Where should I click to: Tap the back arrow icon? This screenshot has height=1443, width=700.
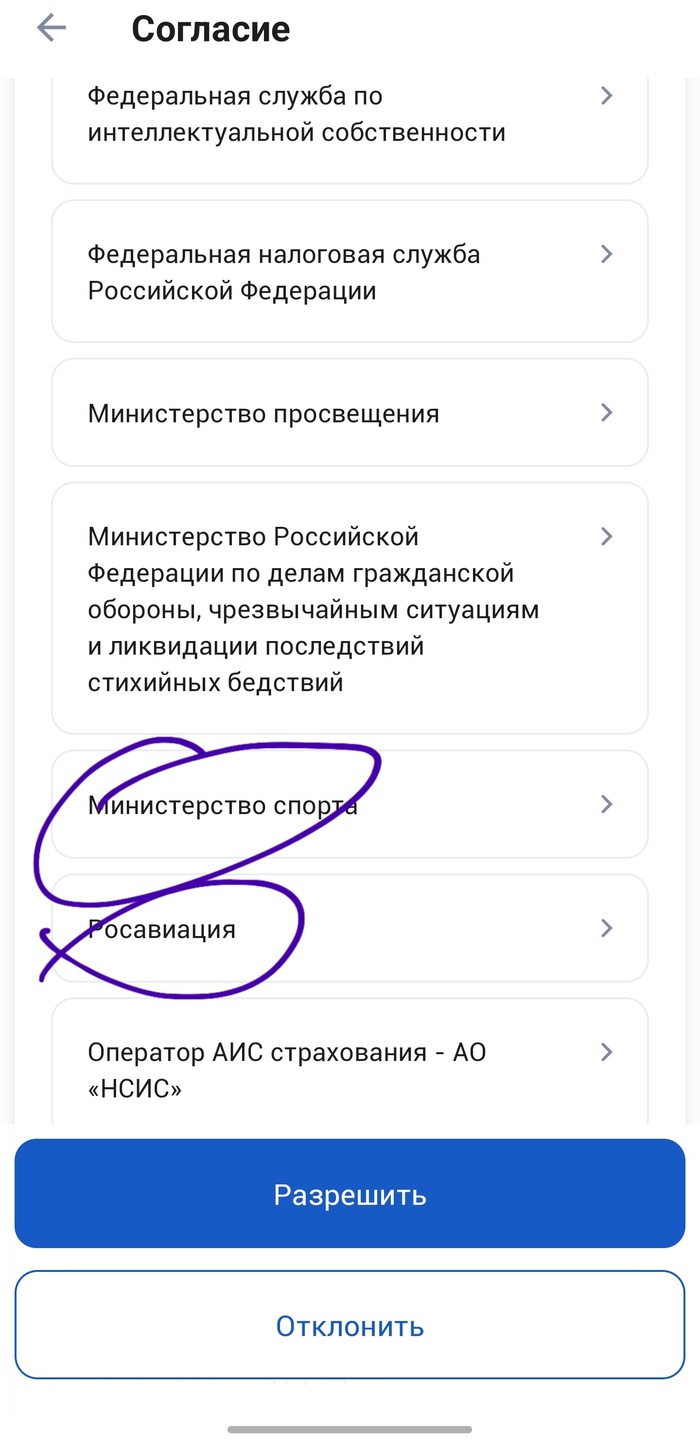(x=50, y=28)
